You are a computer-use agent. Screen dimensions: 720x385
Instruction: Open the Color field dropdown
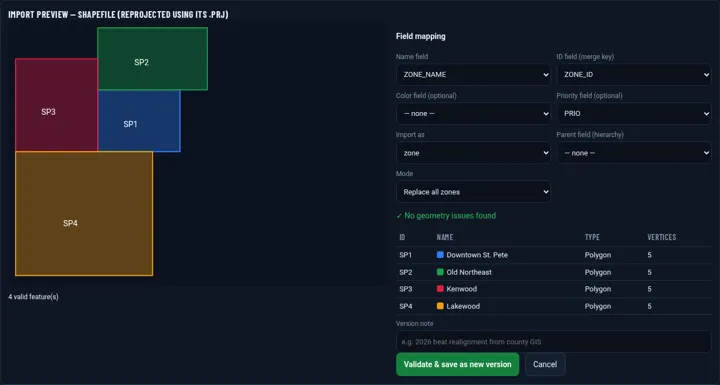point(473,113)
